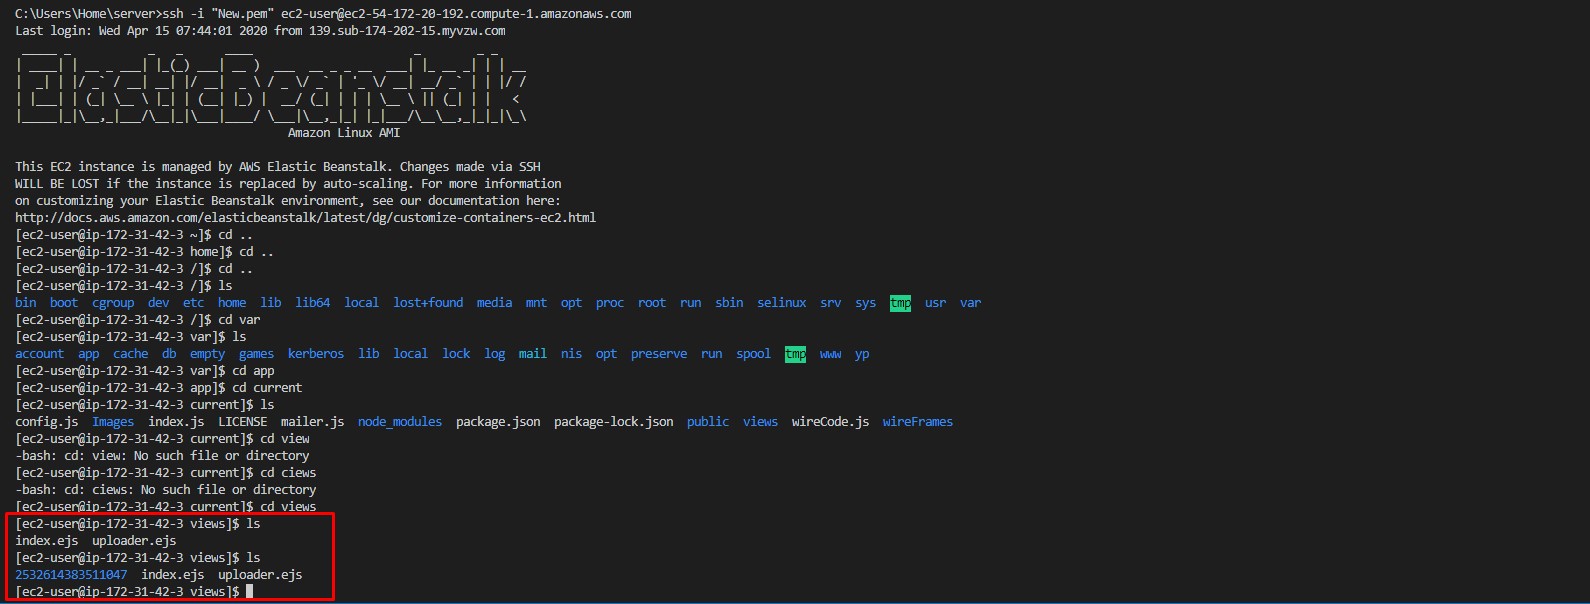1590x604 pixels.
Task: Click the 'mailer.js' file name
Action: (x=313, y=422)
